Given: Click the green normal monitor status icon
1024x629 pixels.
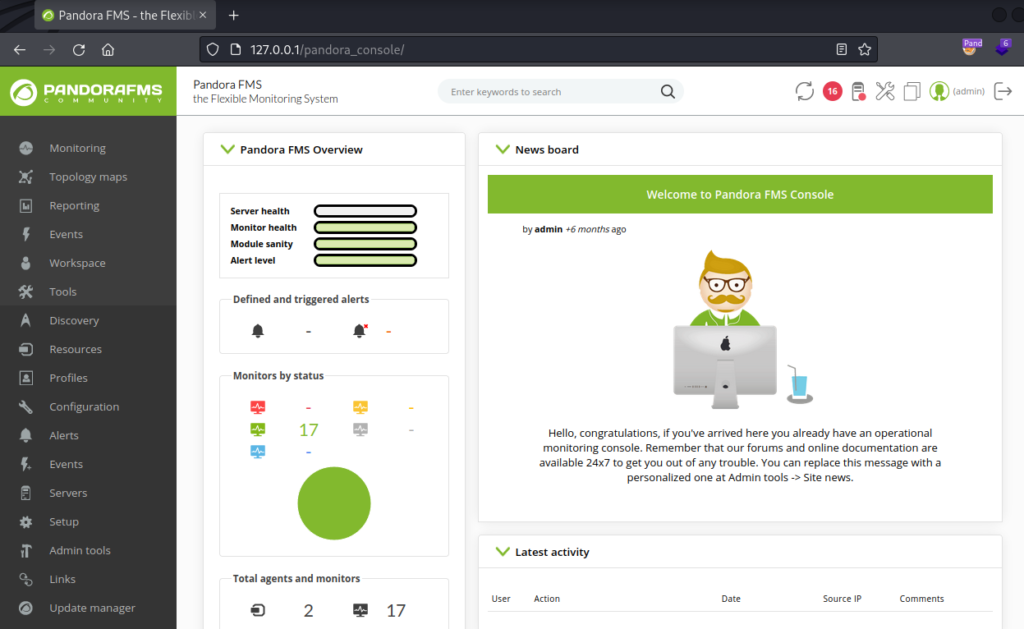Looking at the screenshot, I should coord(258,430).
